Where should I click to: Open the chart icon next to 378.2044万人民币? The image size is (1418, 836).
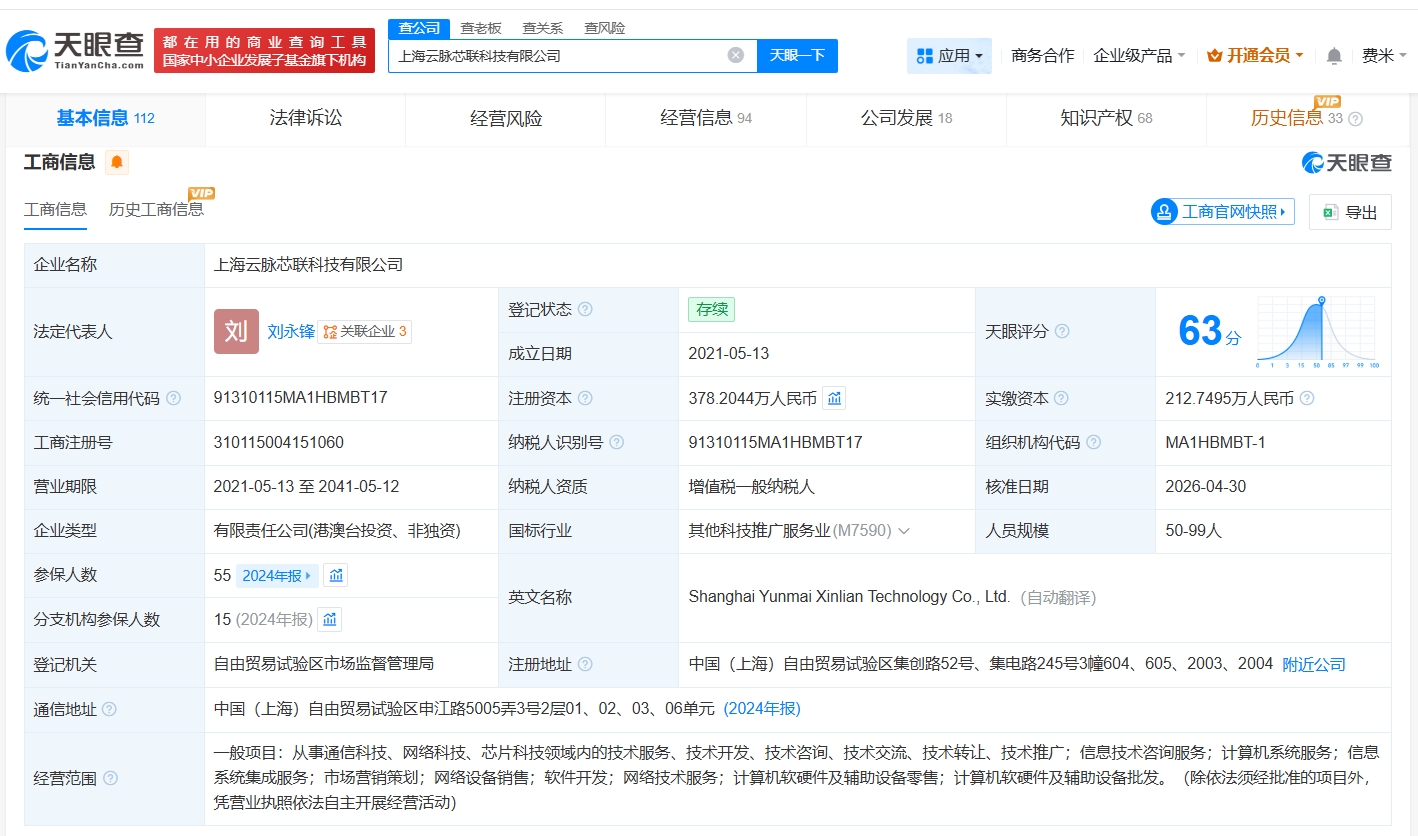click(x=834, y=398)
